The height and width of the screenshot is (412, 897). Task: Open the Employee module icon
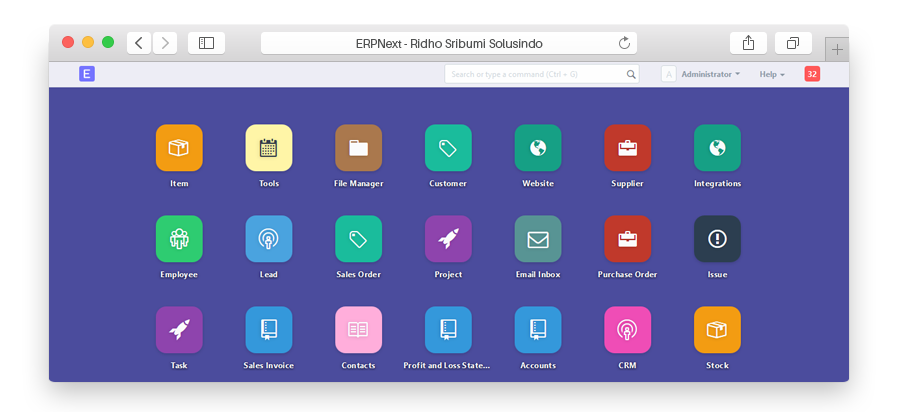click(179, 239)
